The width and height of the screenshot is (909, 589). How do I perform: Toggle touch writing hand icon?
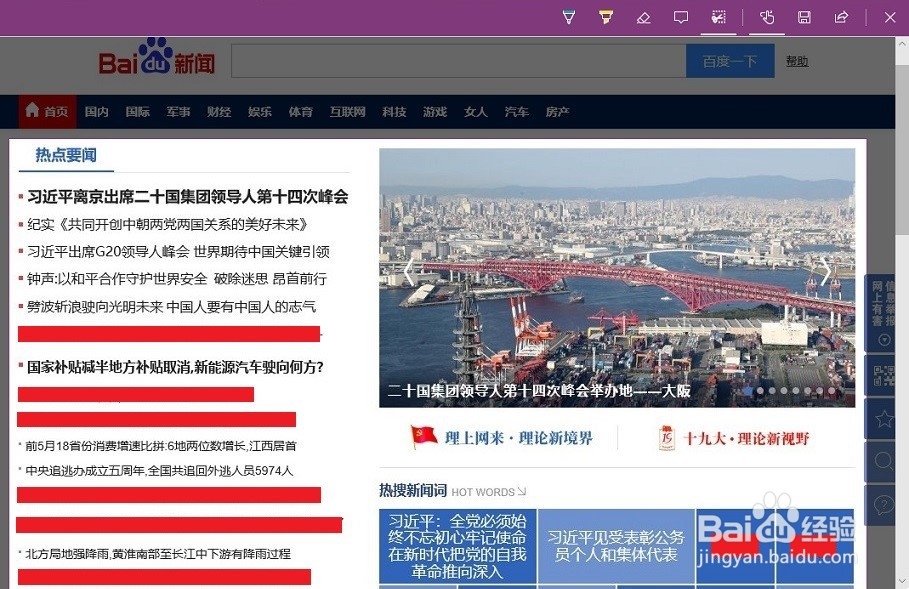point(767,17)
